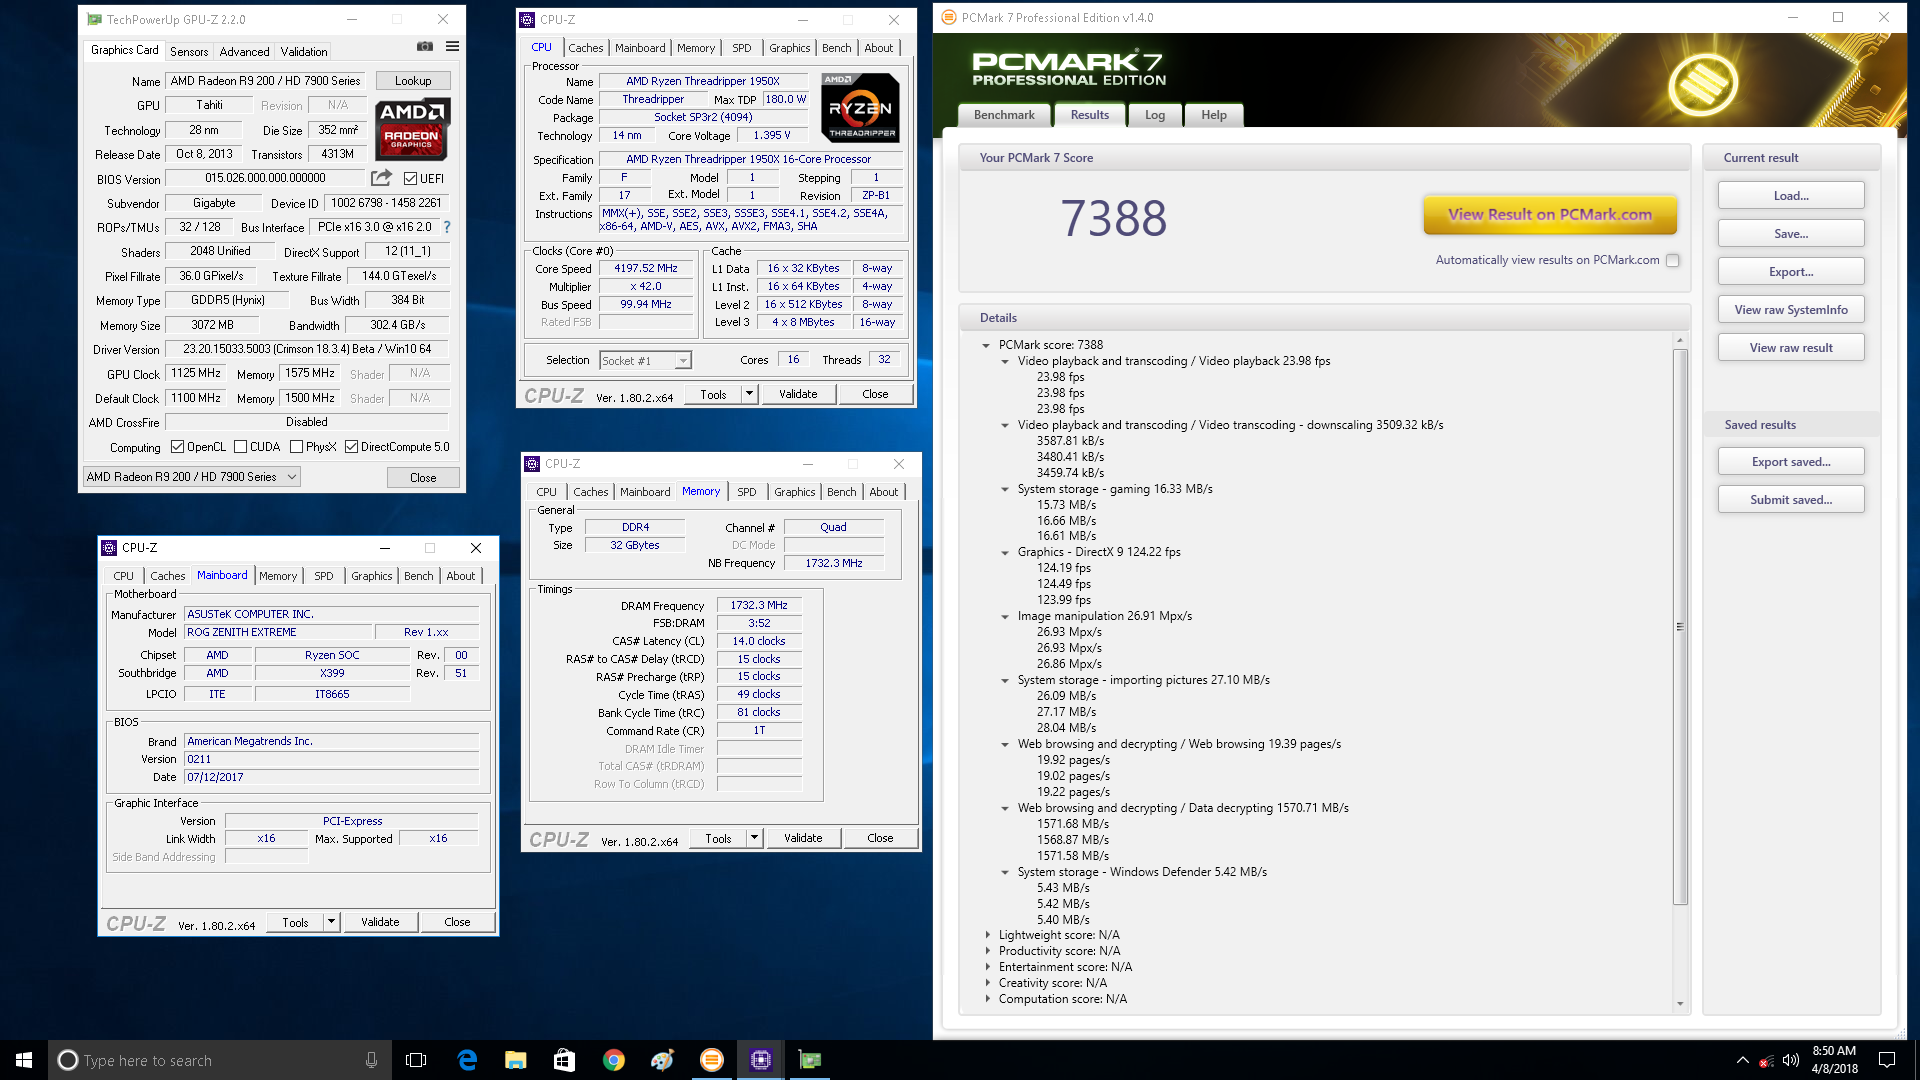This screenshot has width=1920, height=1080.
Task: Click the Details scrollbar up arrow
Action: coord(1680,341)
